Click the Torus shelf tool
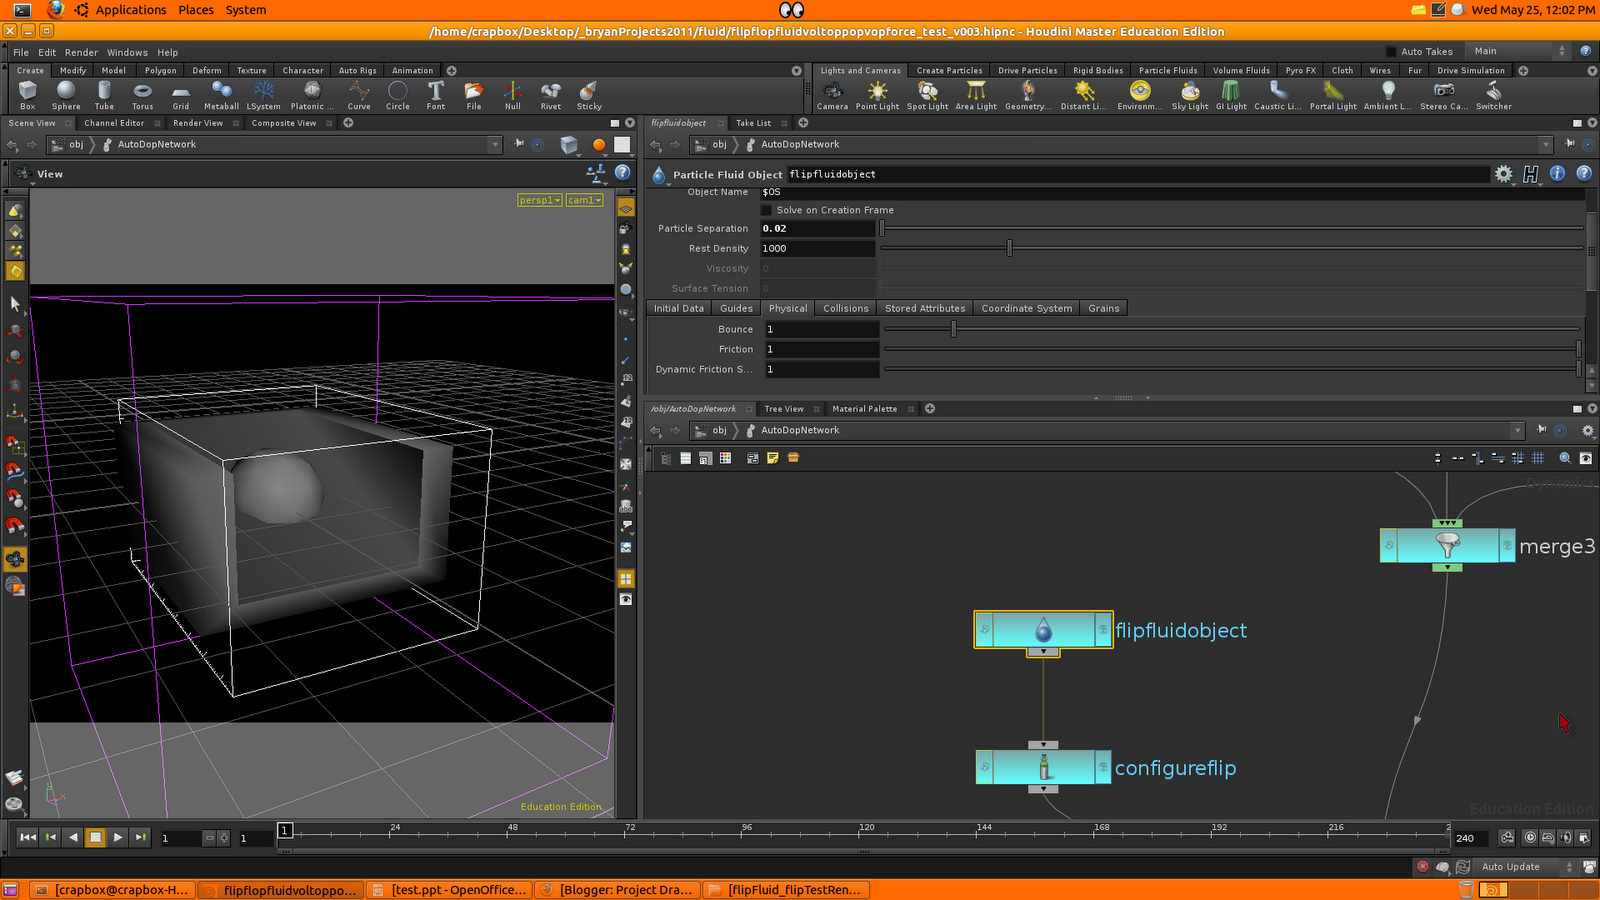 (x=143, y=95)
